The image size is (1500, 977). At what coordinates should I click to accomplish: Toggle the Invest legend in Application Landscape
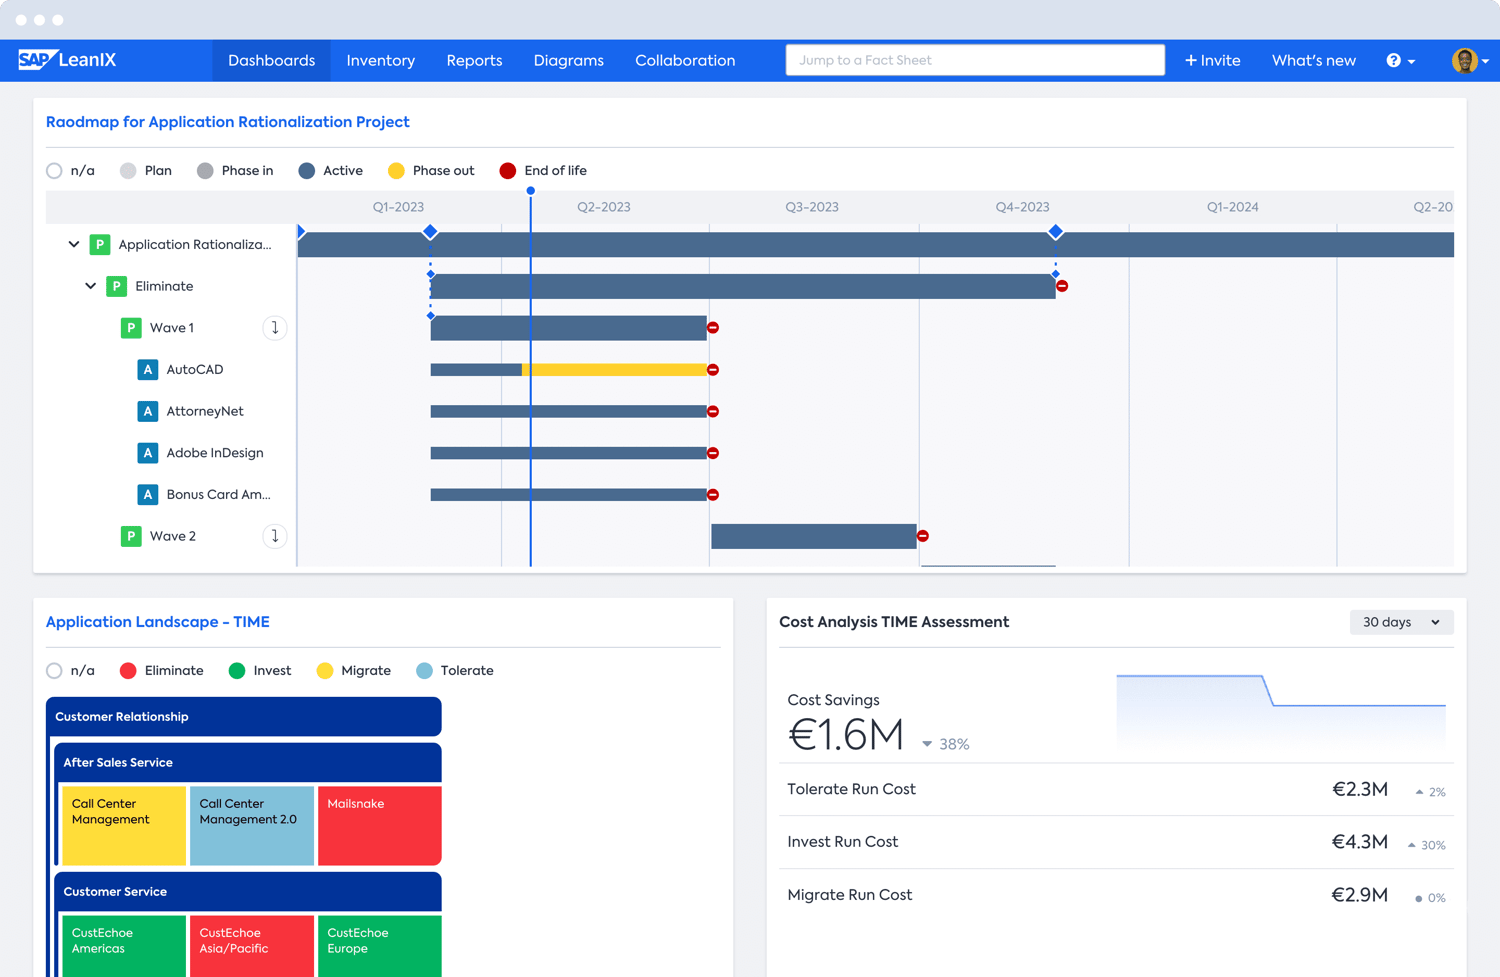[x=239, y=670]
